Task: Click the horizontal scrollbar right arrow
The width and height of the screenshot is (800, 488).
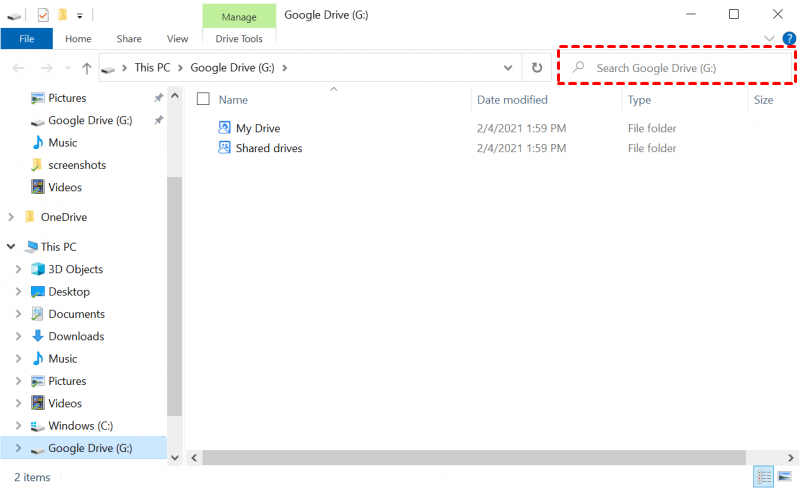Action: pyautogui.click(x=790, y=458)
